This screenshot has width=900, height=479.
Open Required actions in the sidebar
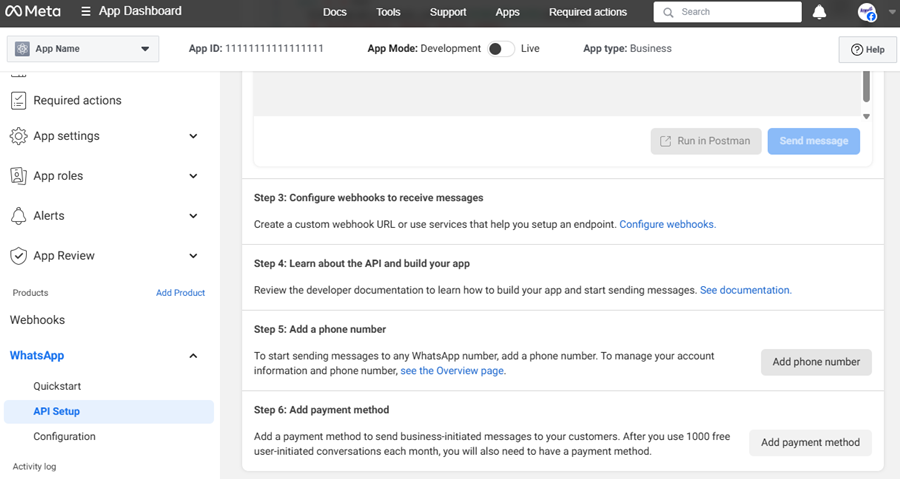pyautogui.click(x=77, y=100)
